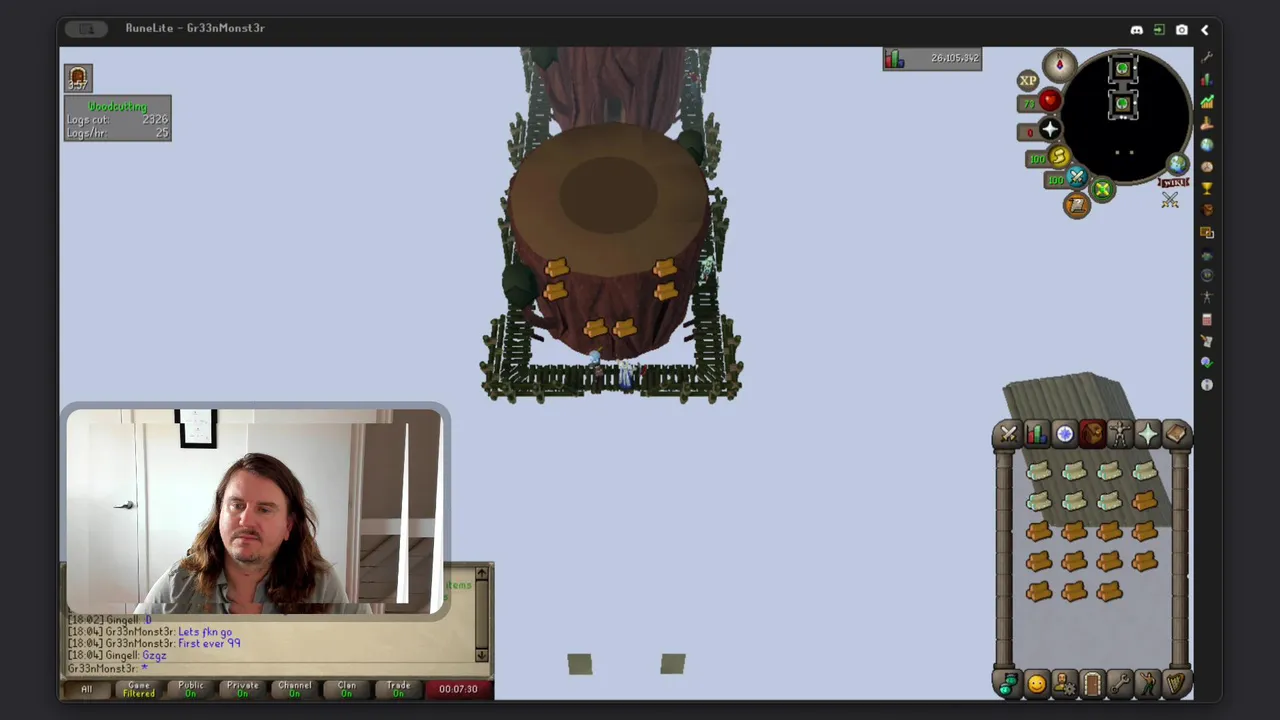Click the Wiki banner button
Screen dimensions: 1280x720
[1174, 183]
